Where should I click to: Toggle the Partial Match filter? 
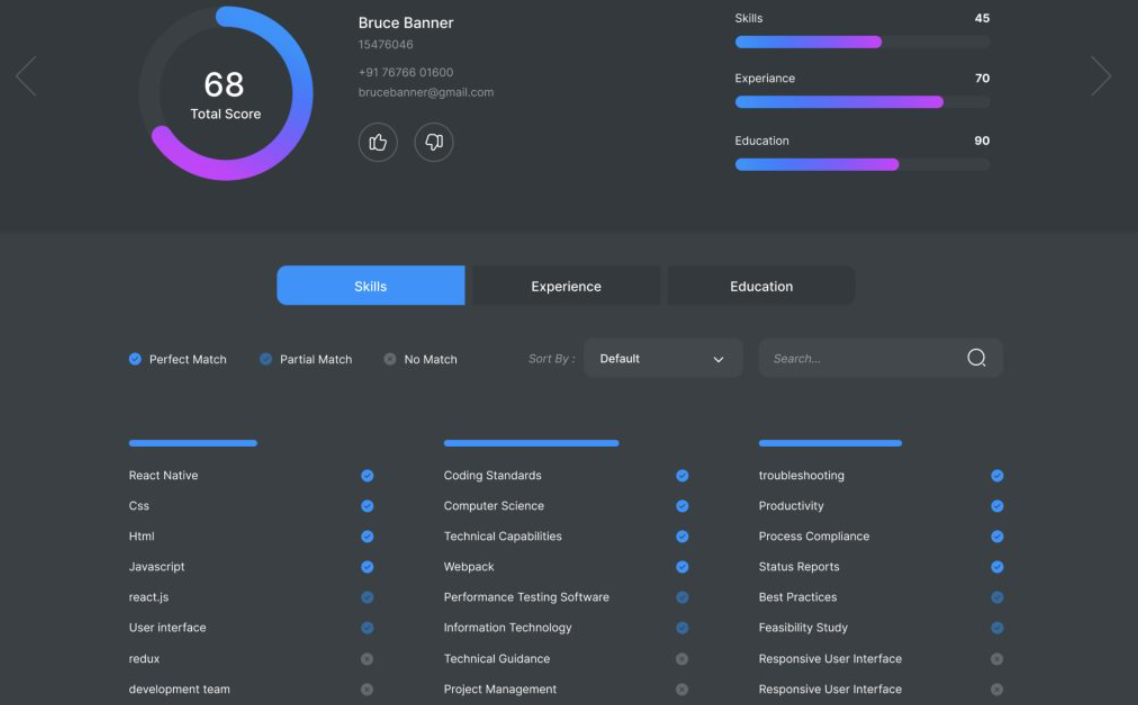pyautogui.click(x=306, y=359)
